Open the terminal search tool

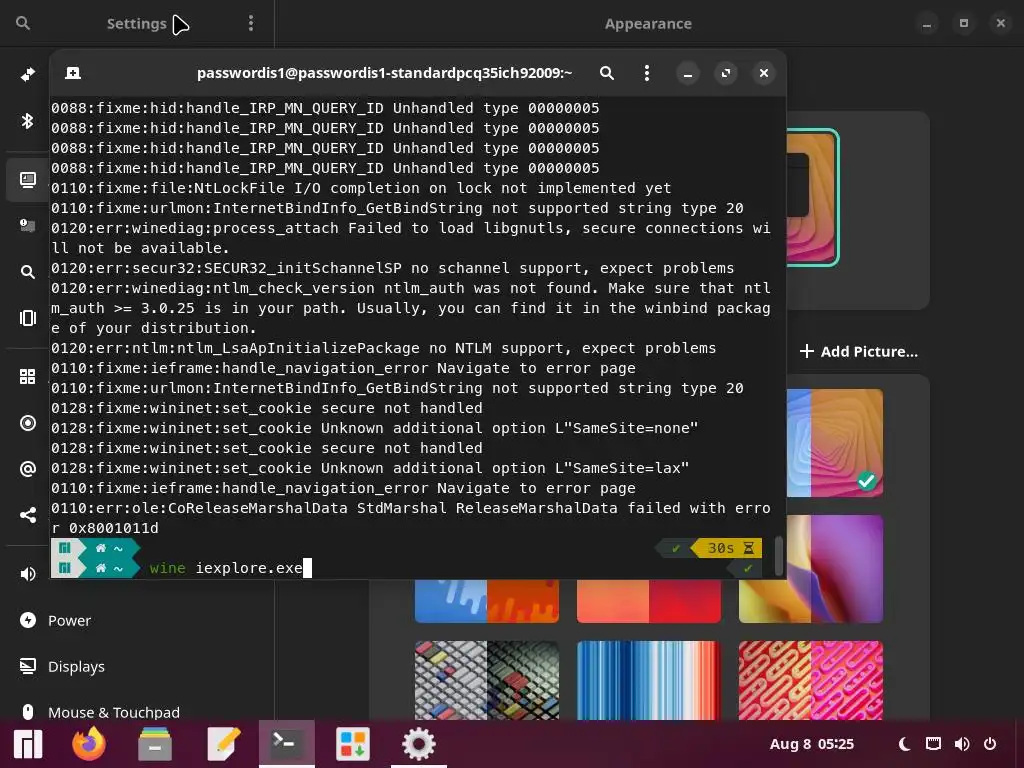607,73
